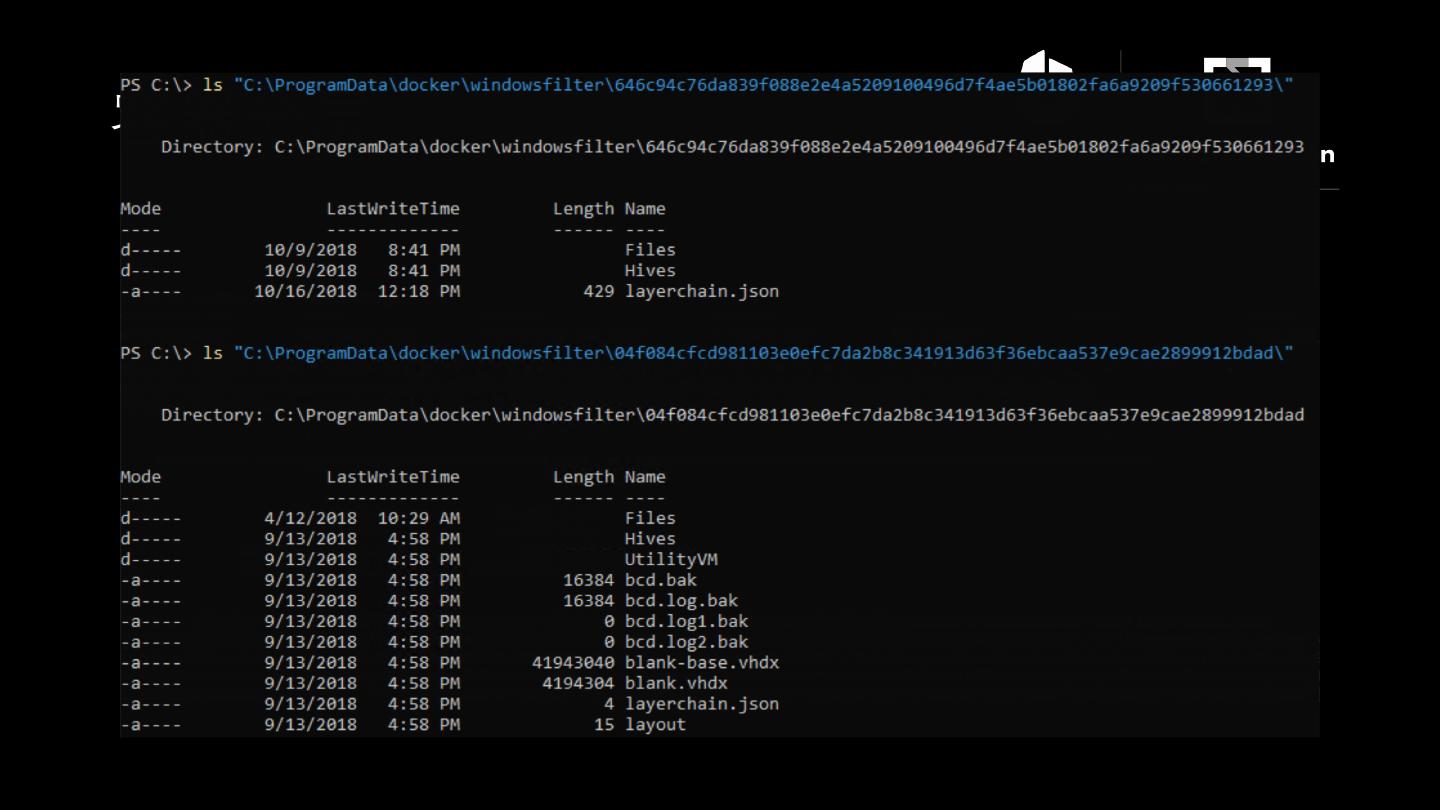
Task: Pick the bcd.log1.bak file entry
Action: [x=686, y=621]
